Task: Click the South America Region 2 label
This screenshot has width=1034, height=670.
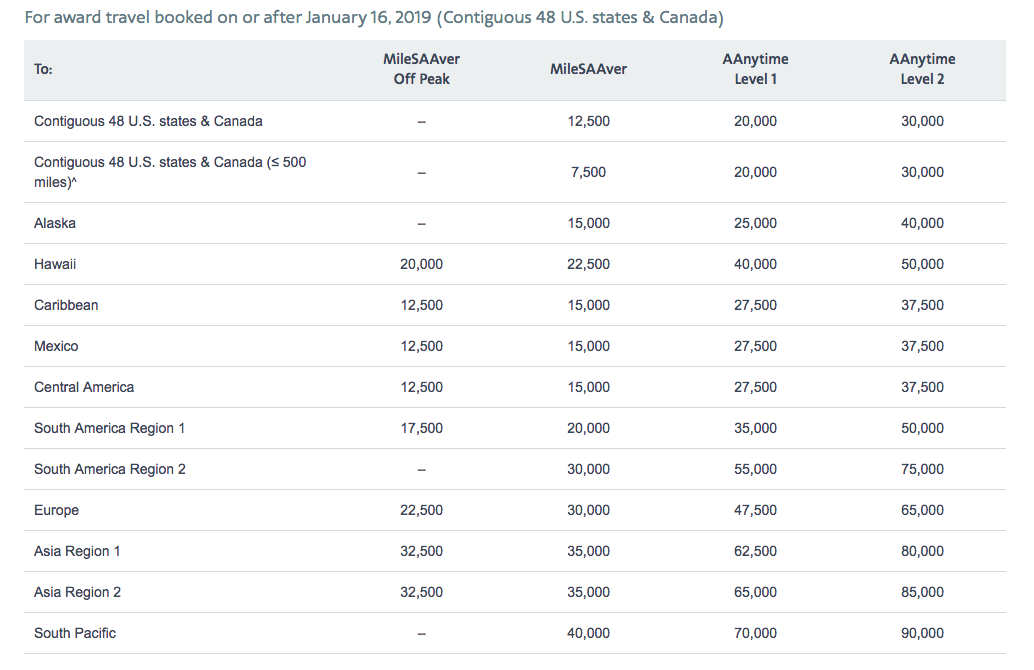Action: [x=110, y=469]
